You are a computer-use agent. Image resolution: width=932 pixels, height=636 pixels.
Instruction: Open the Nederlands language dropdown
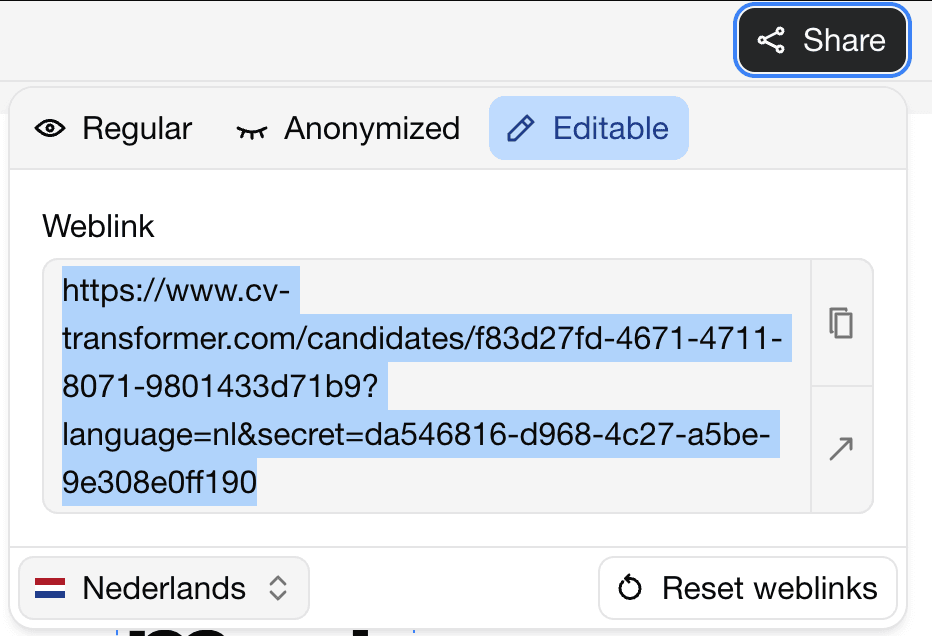pos(164,588)
